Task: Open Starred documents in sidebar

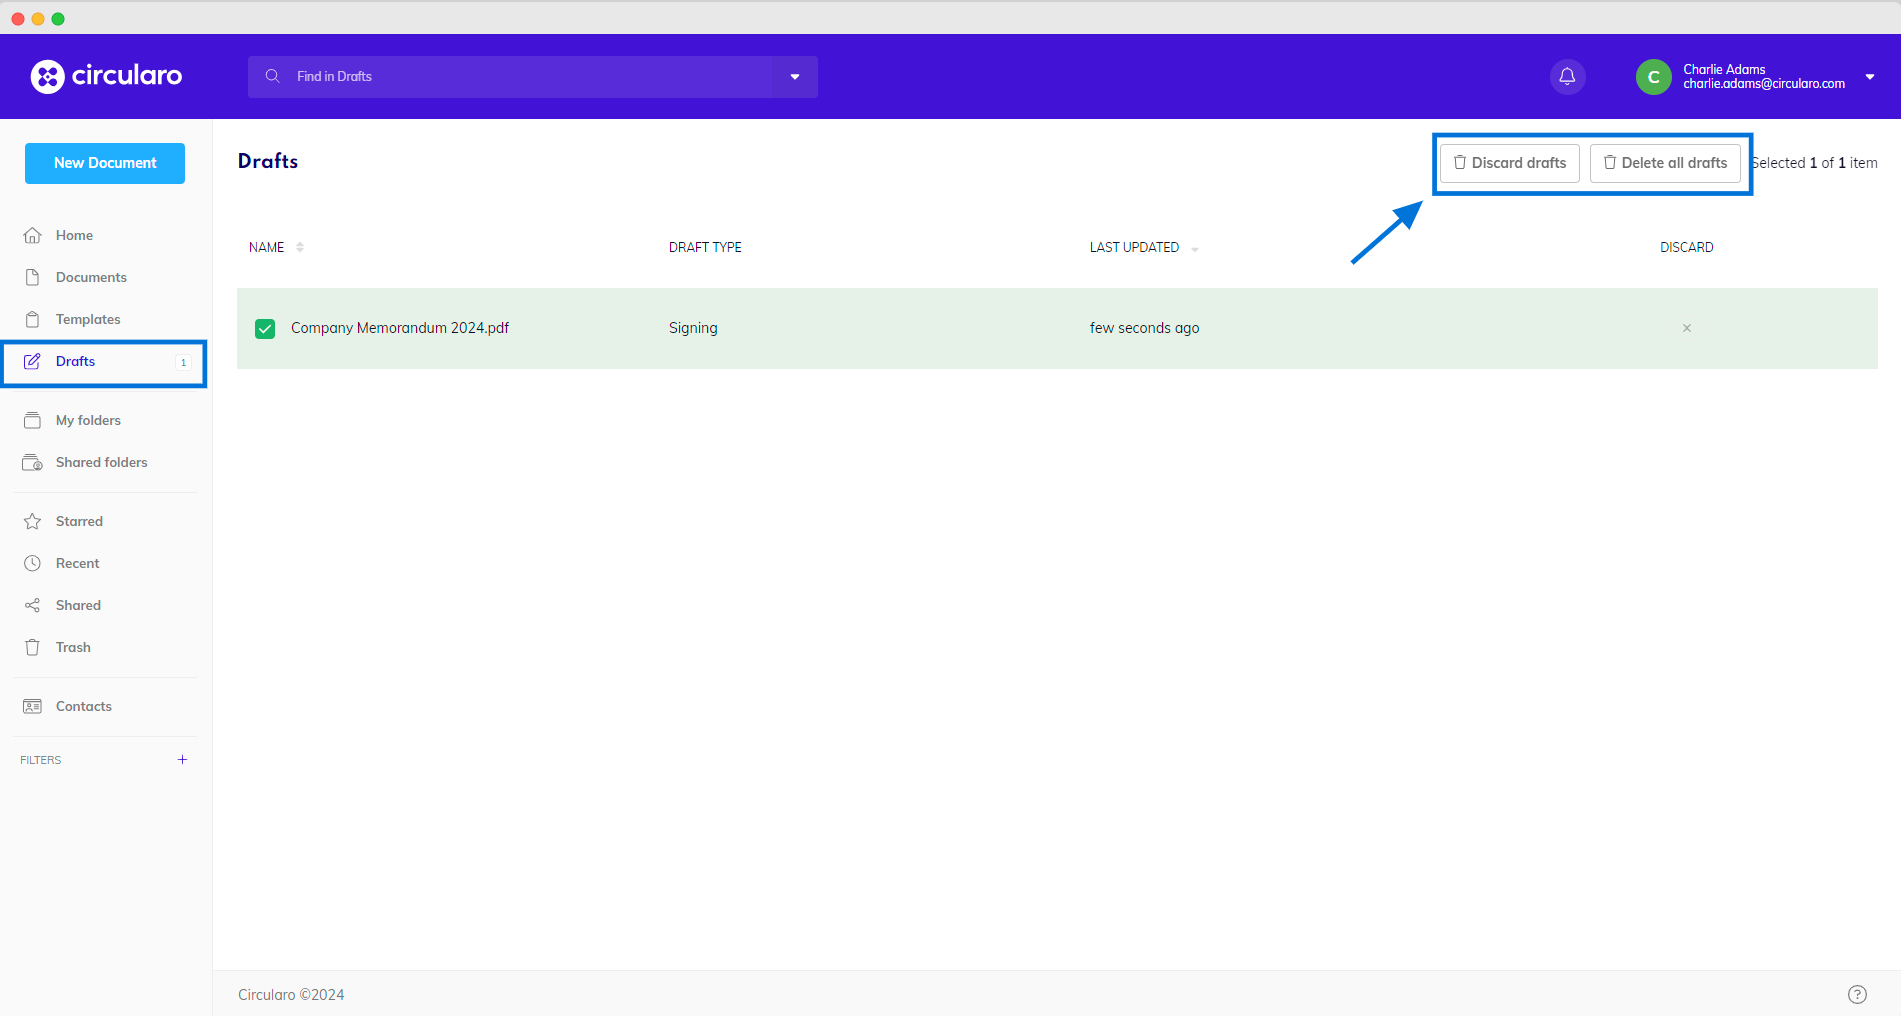Action: click(79, 521)
